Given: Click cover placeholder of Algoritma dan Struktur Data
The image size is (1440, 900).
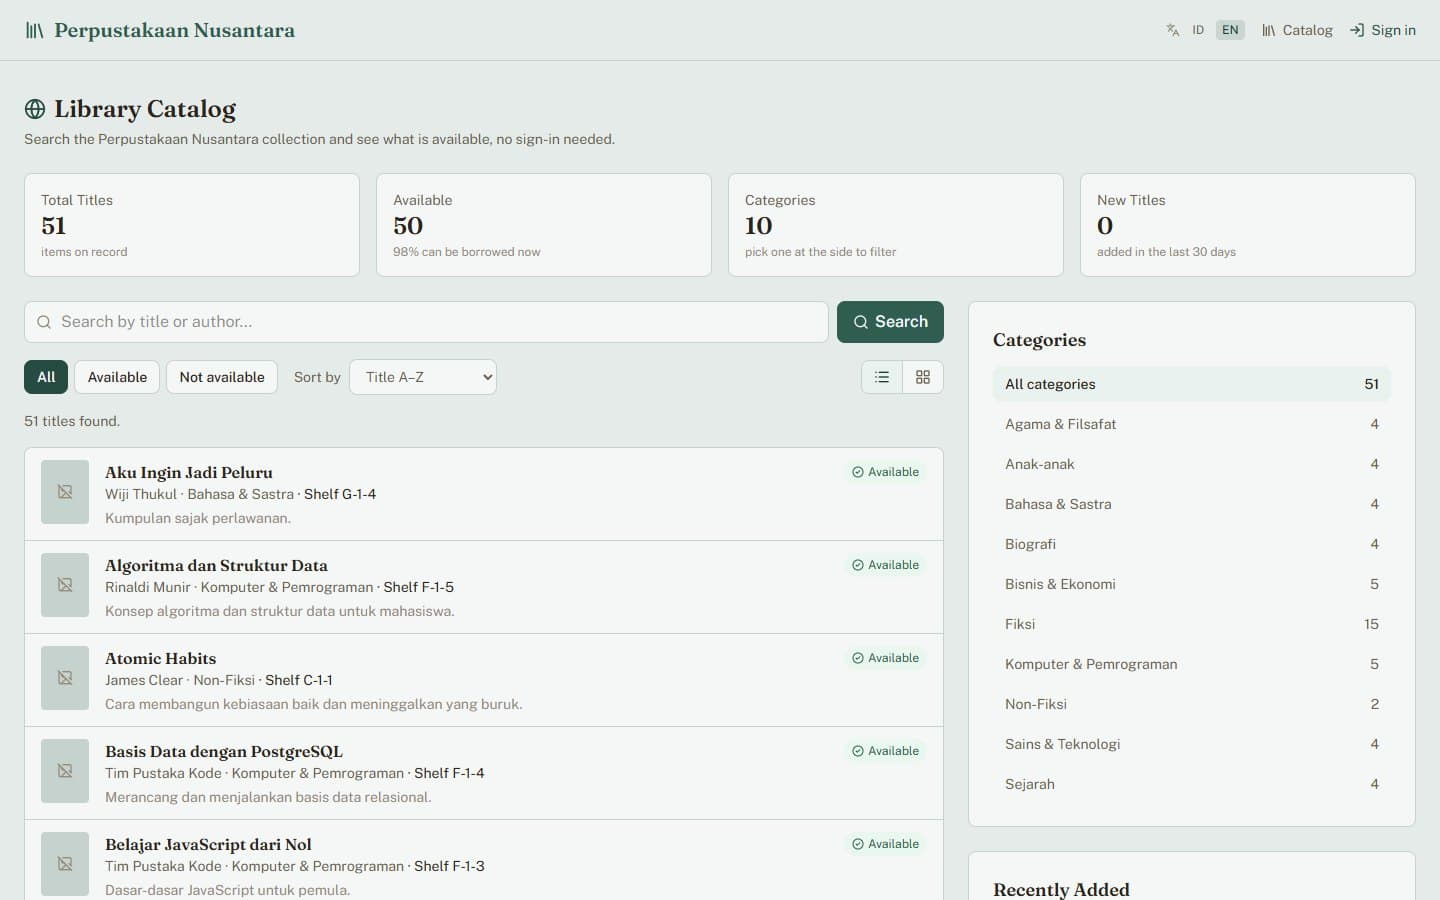Looking at the screenshot, I should click(x=65, y=585).
